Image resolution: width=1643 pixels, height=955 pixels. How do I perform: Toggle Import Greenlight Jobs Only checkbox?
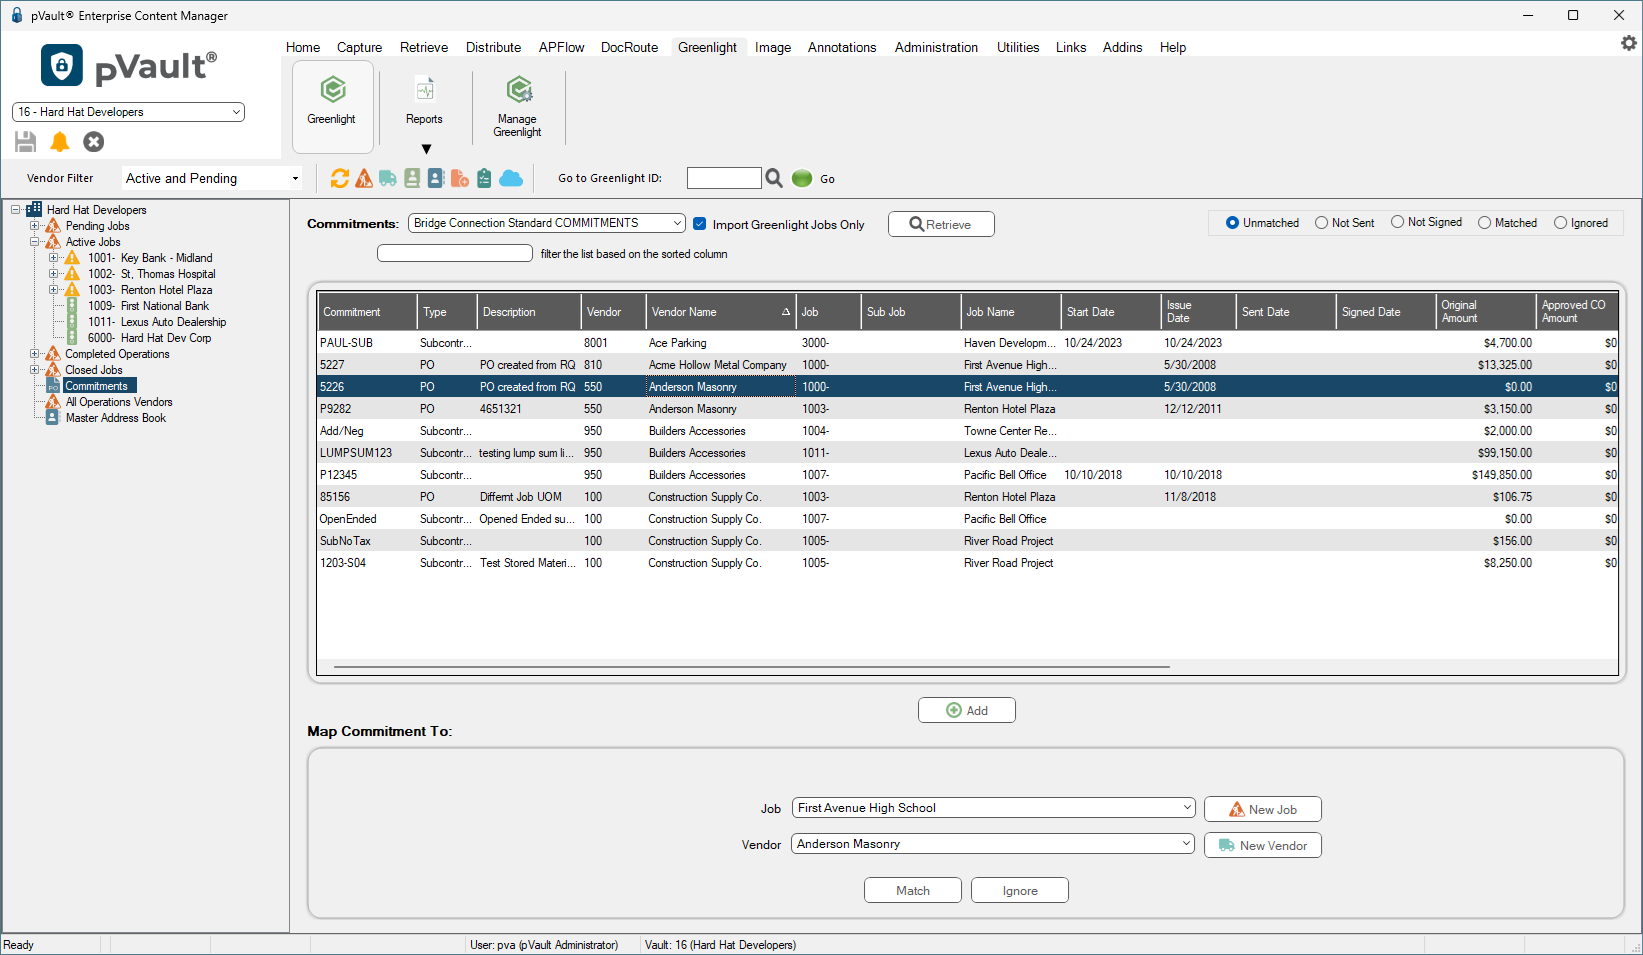click(700, 224)
